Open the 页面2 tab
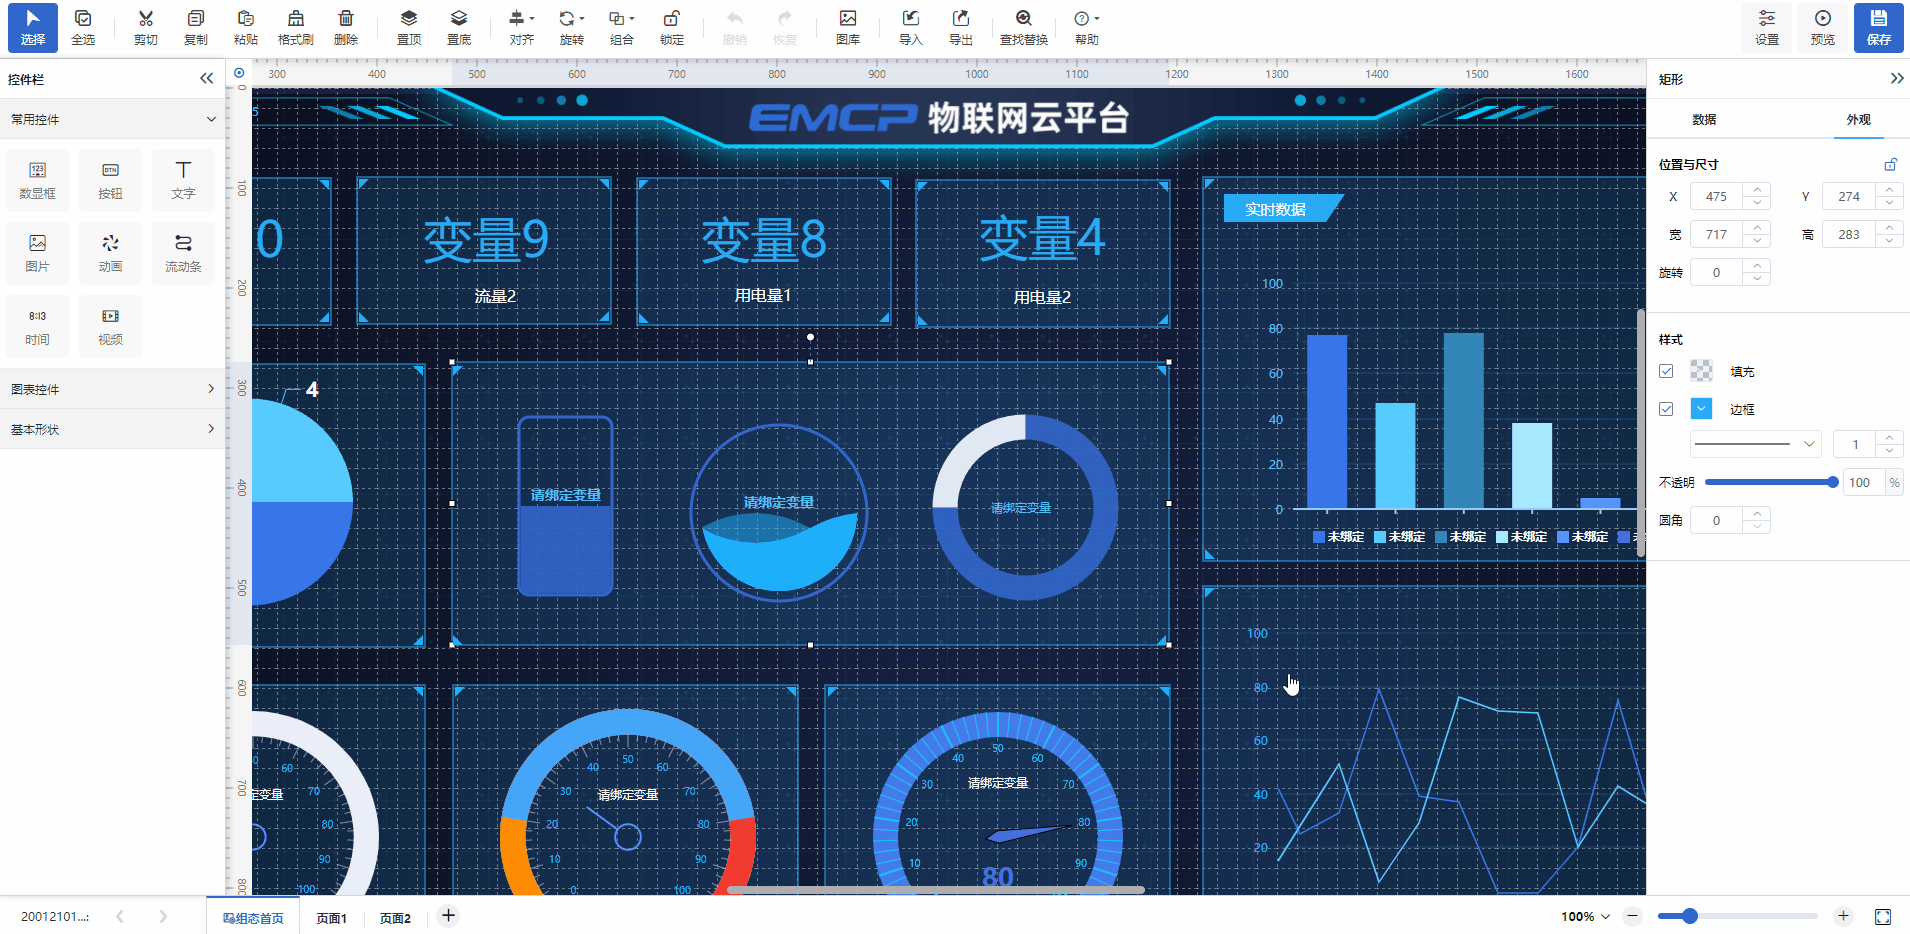 point(395,917)
